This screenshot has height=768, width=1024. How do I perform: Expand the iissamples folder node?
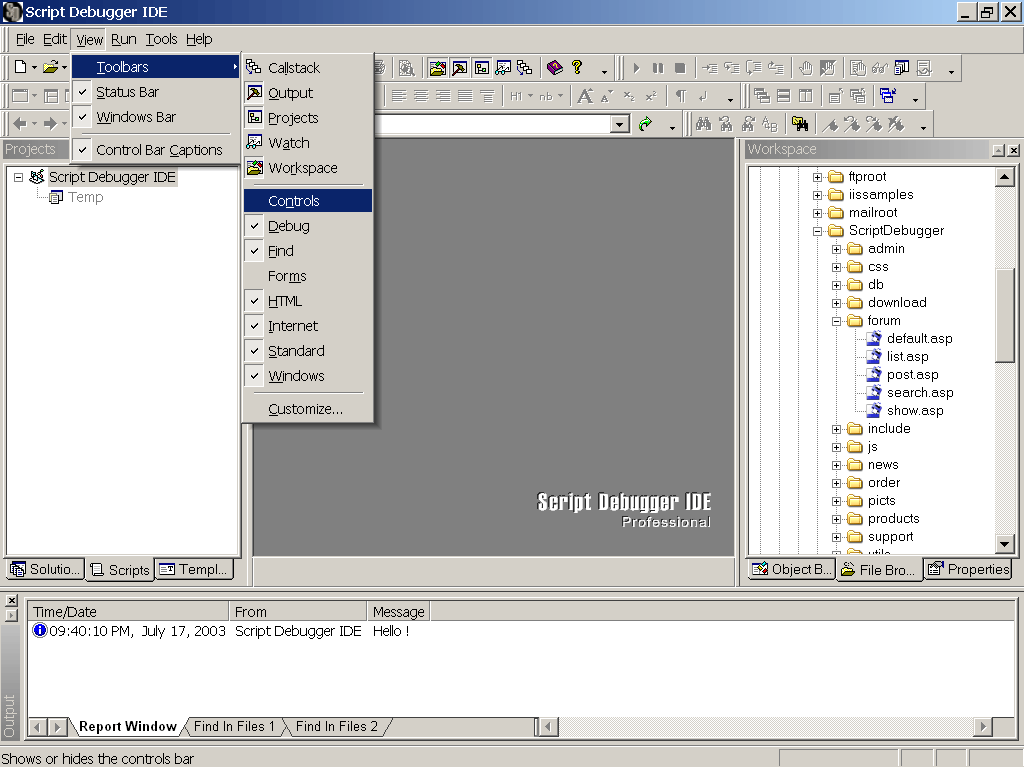[817, 195]
